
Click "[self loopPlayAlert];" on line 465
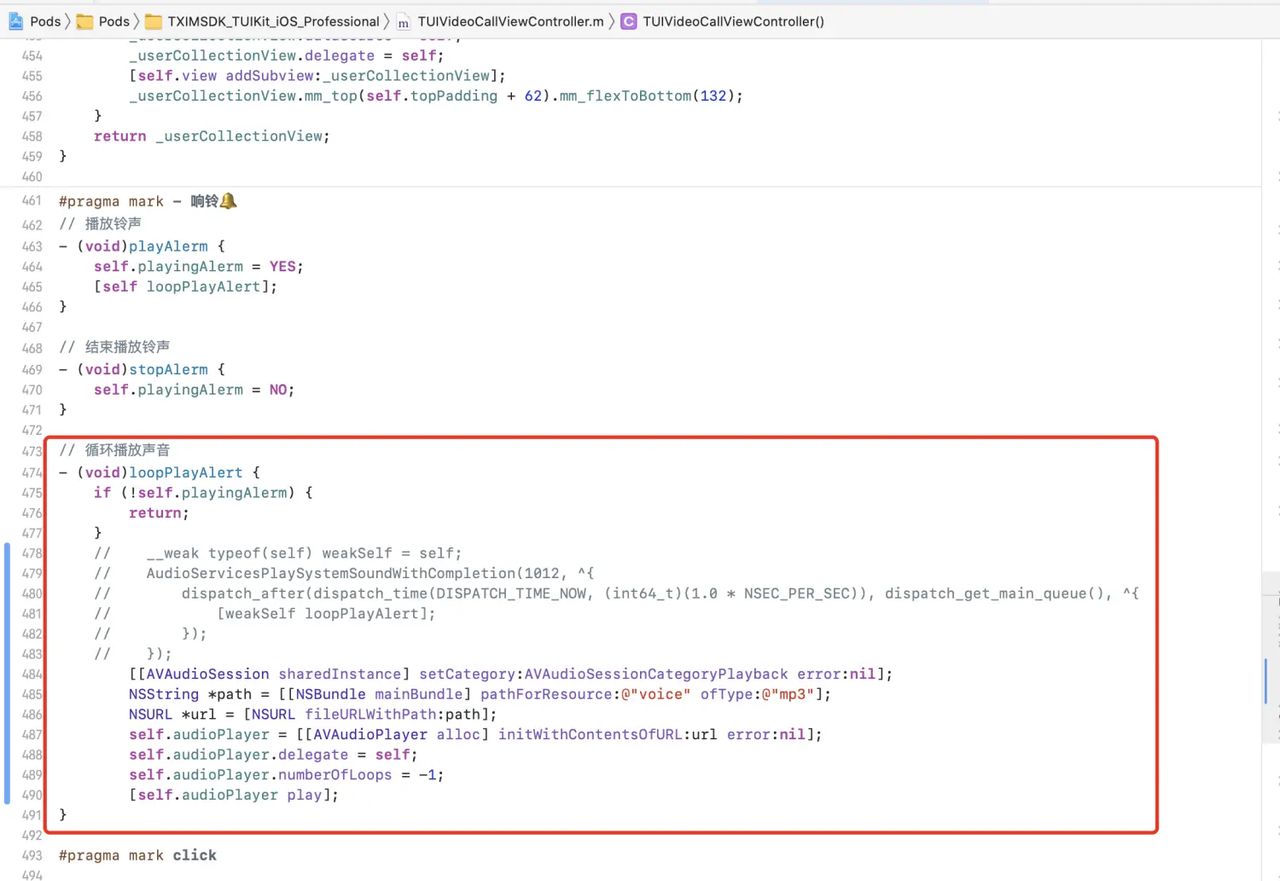tap(186, 287)
